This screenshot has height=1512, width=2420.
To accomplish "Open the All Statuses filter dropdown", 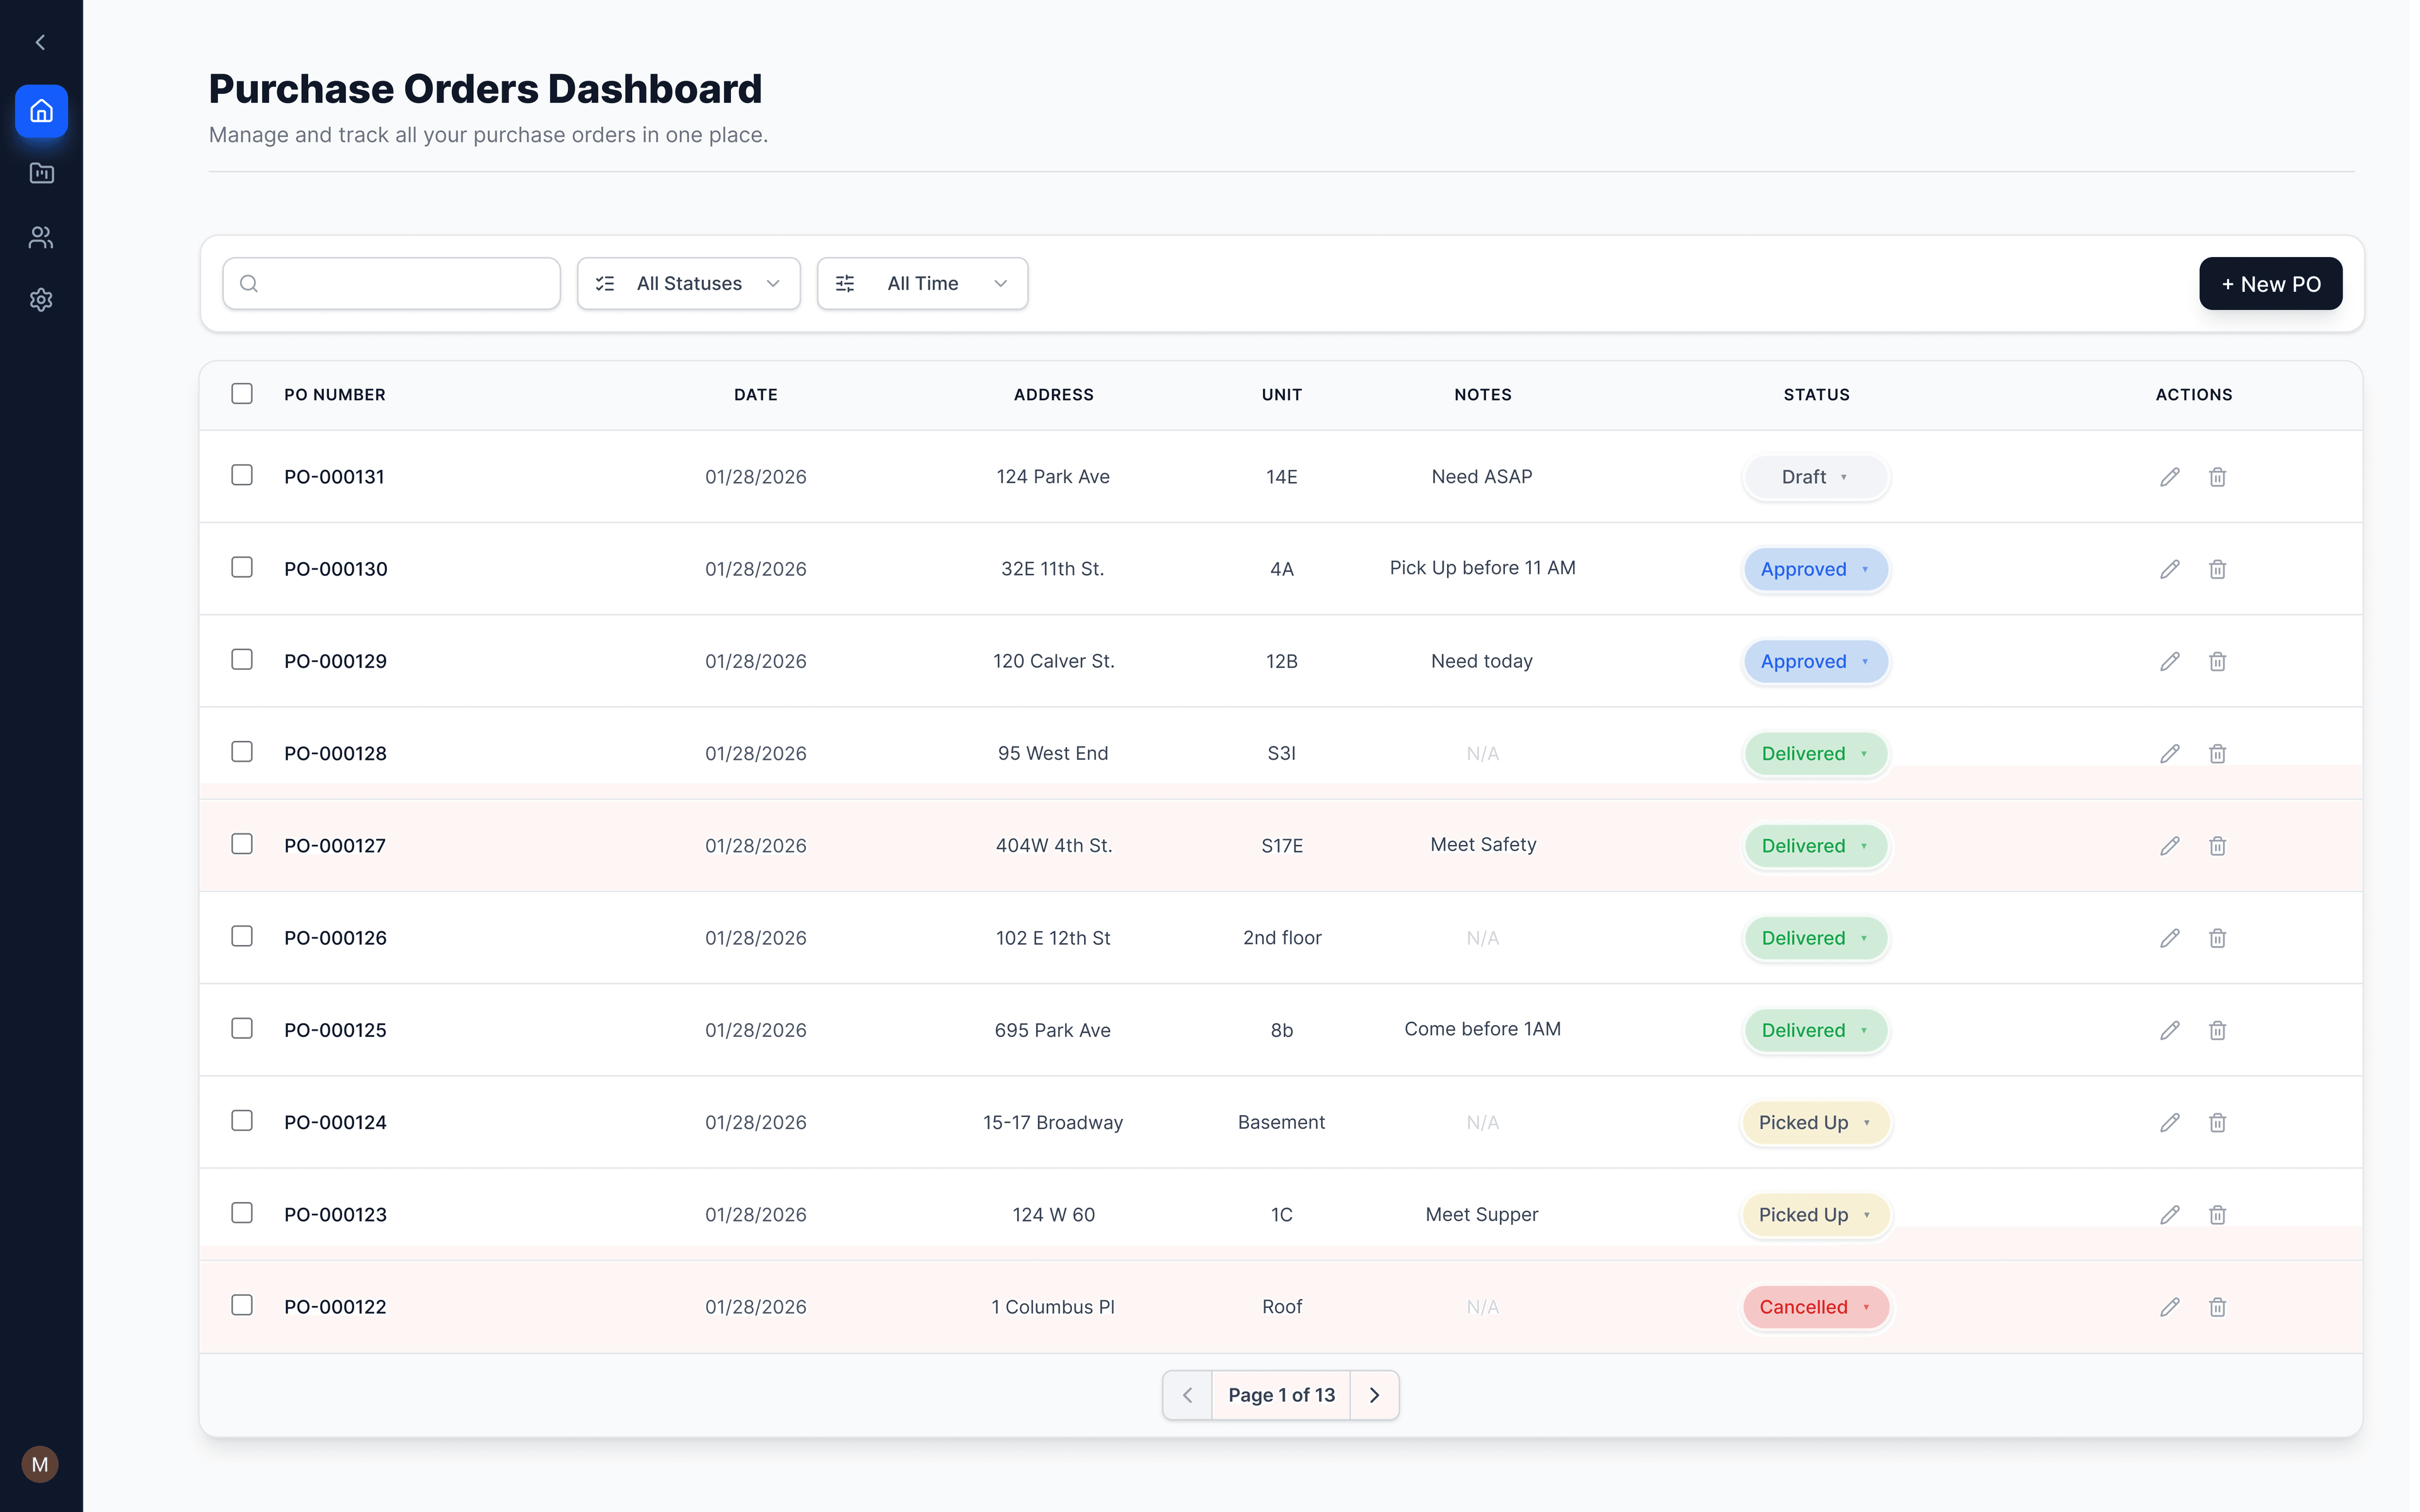I will click(689, 284).
